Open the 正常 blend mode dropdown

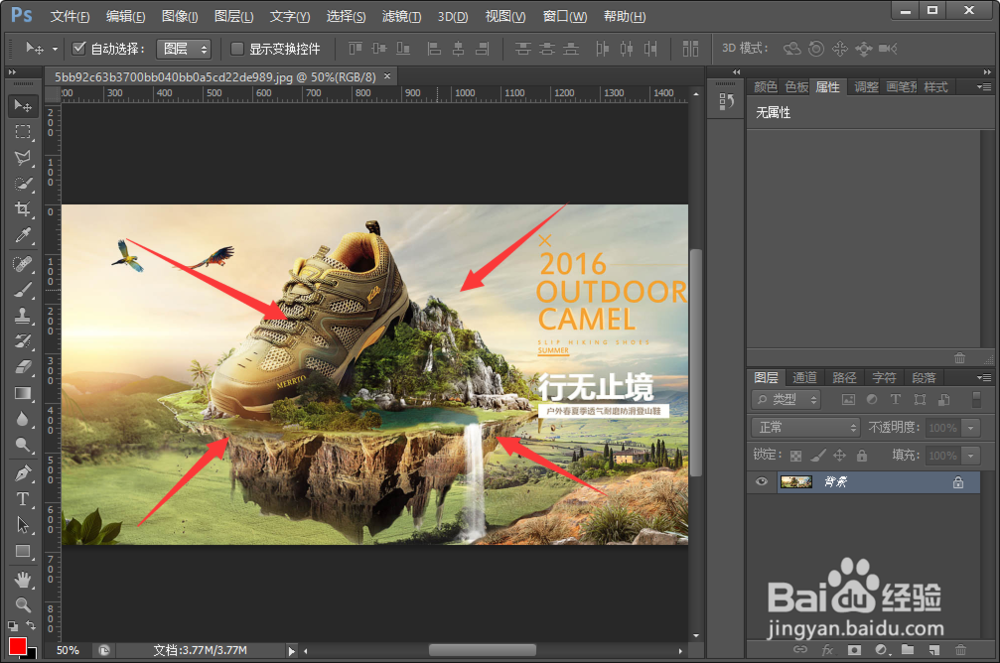(806, 427)
